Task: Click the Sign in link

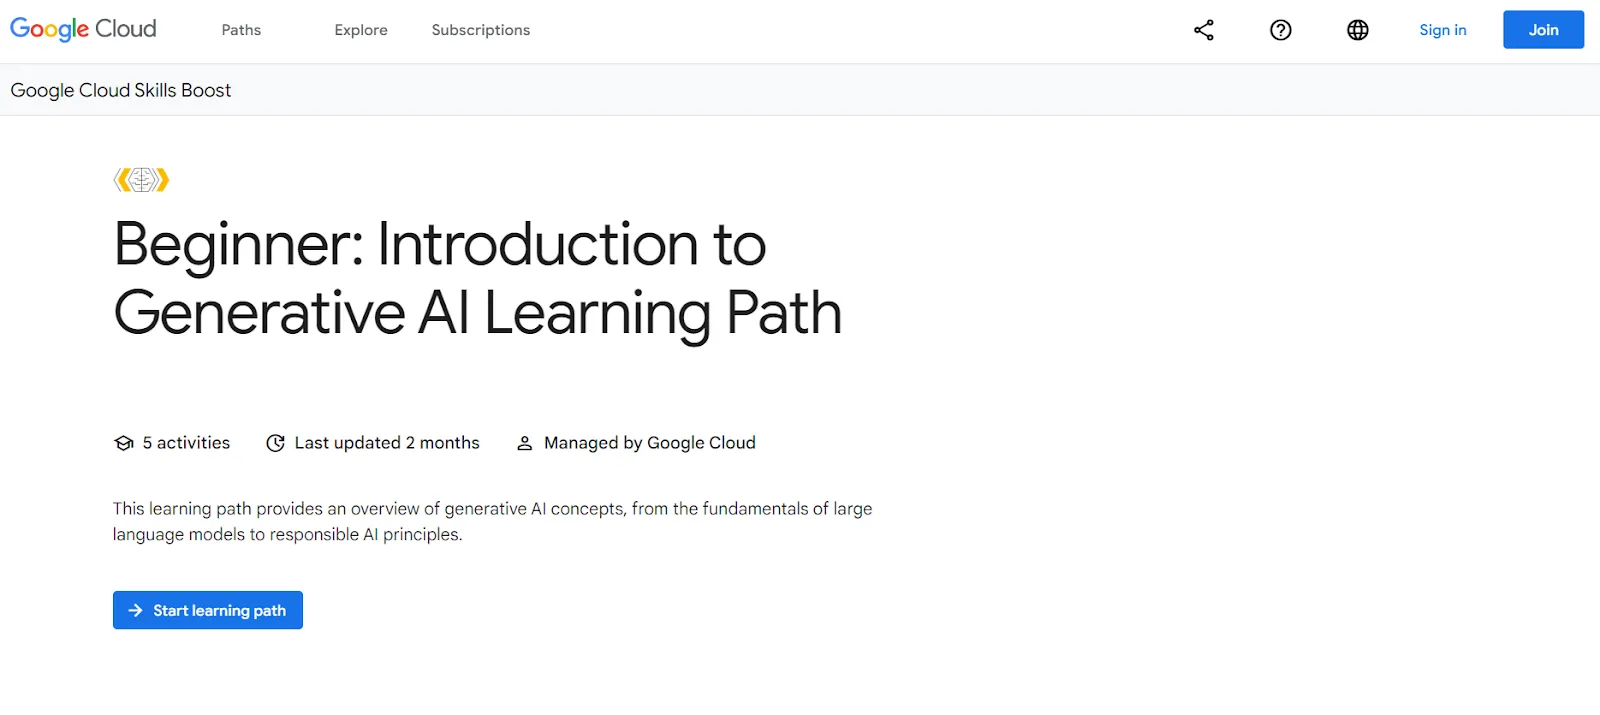Action: 1443,30
